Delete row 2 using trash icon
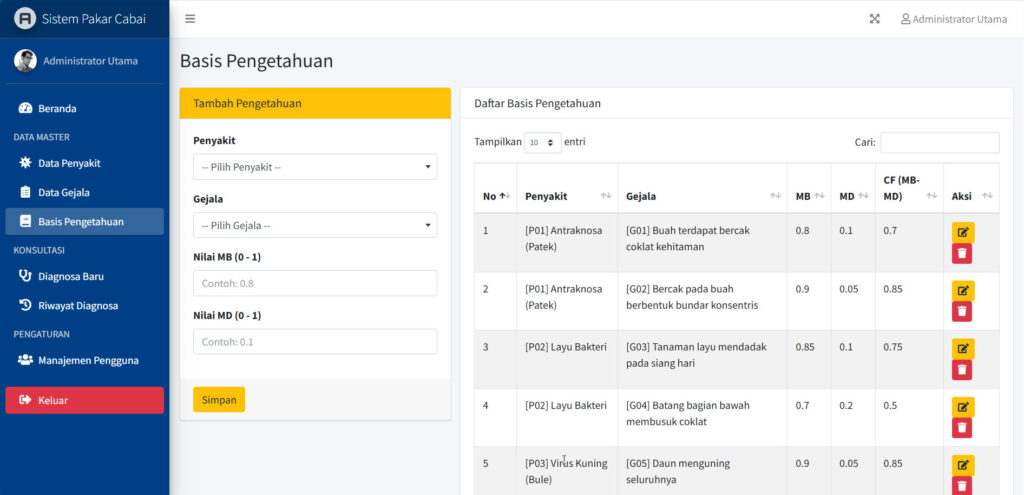The width and height of the screenshot is (1024, 495). point(962,312)
